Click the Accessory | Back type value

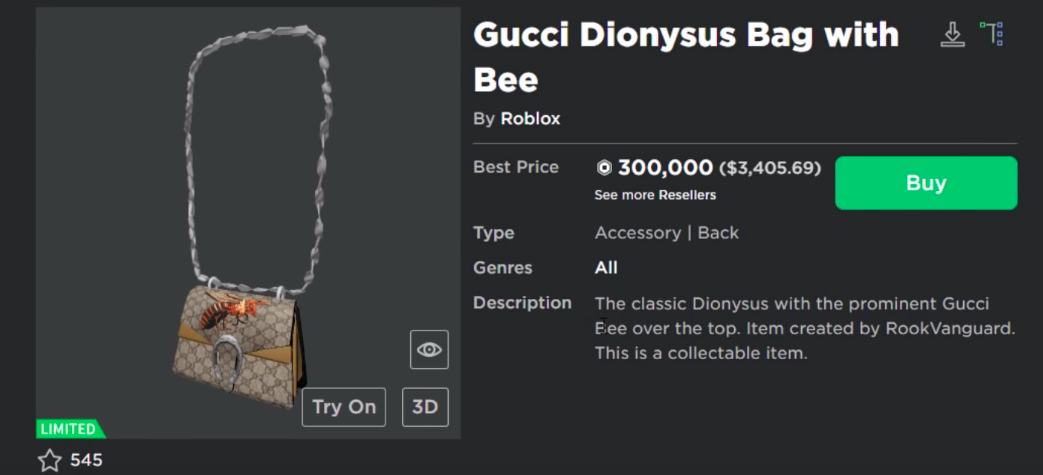666,233
